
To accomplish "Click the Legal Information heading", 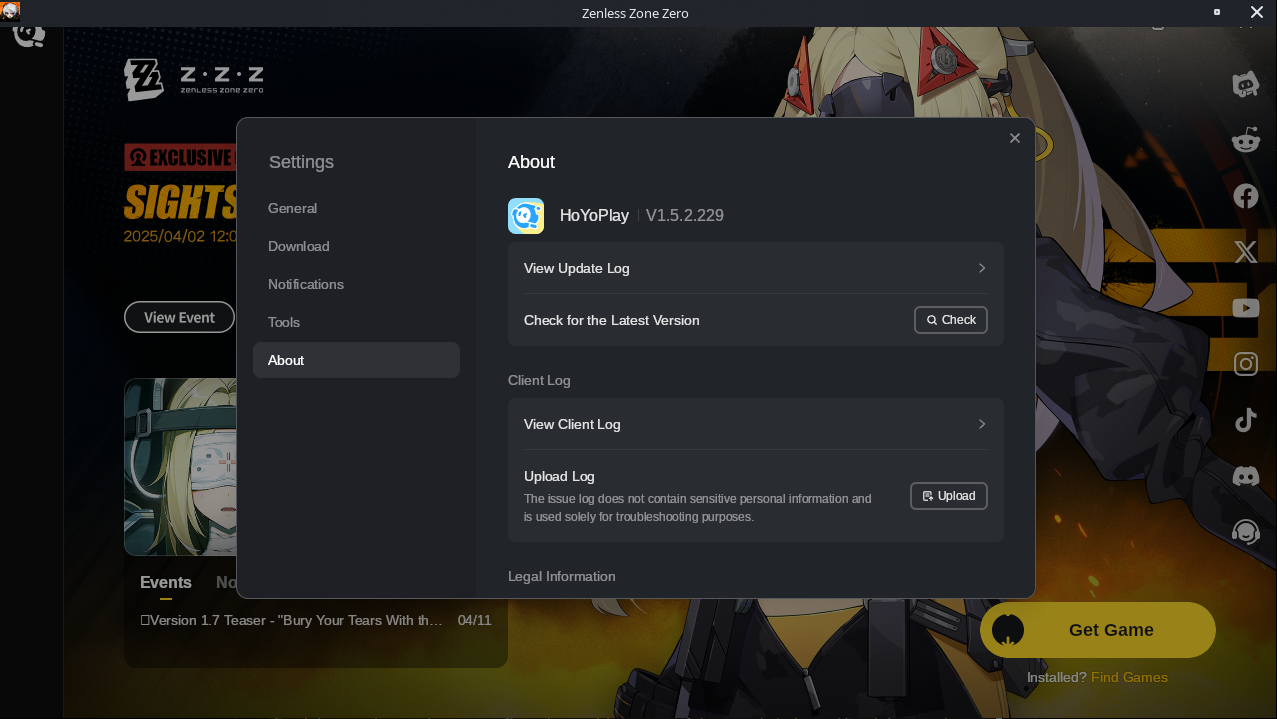I will 562,576.
